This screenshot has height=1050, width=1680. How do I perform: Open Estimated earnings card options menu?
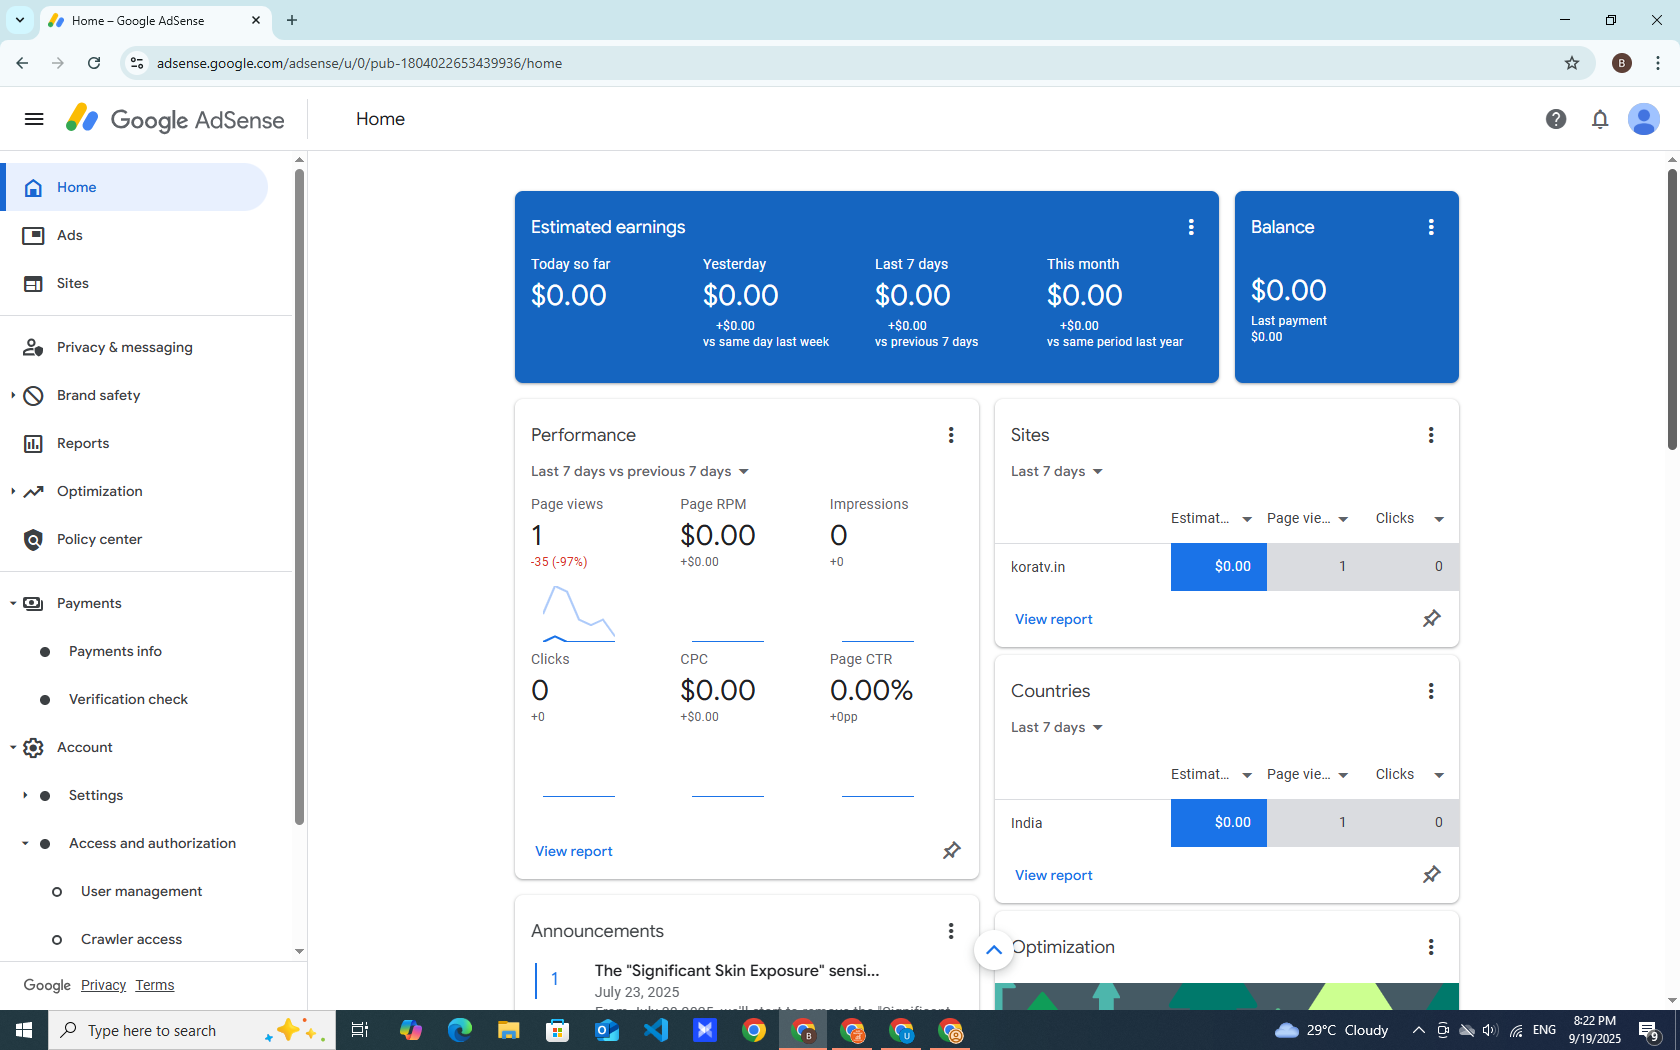pos(1190,227)
